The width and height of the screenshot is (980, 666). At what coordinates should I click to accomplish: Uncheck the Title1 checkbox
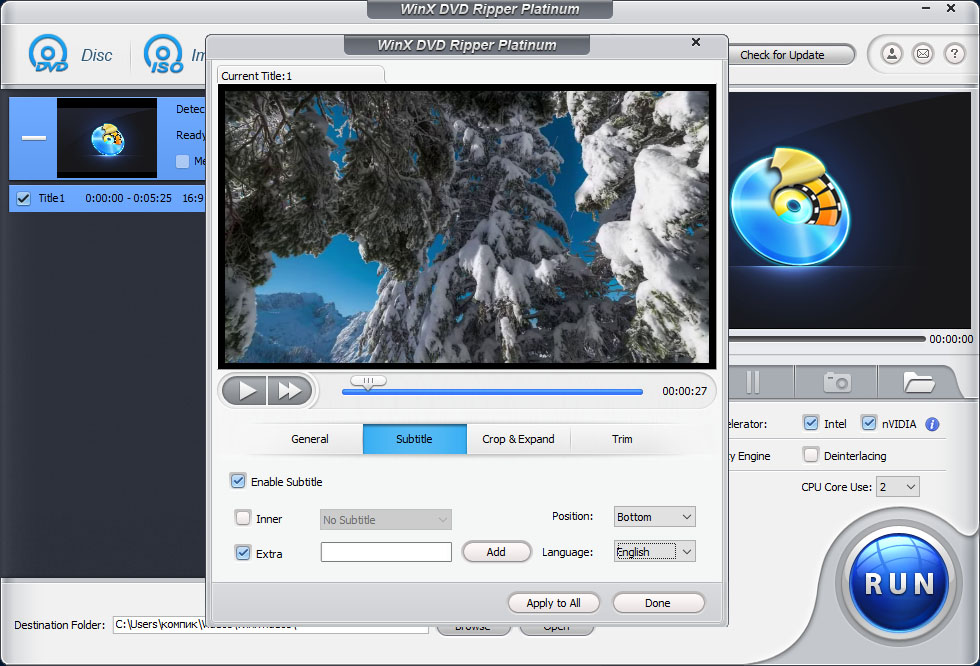tap(23, 199)
